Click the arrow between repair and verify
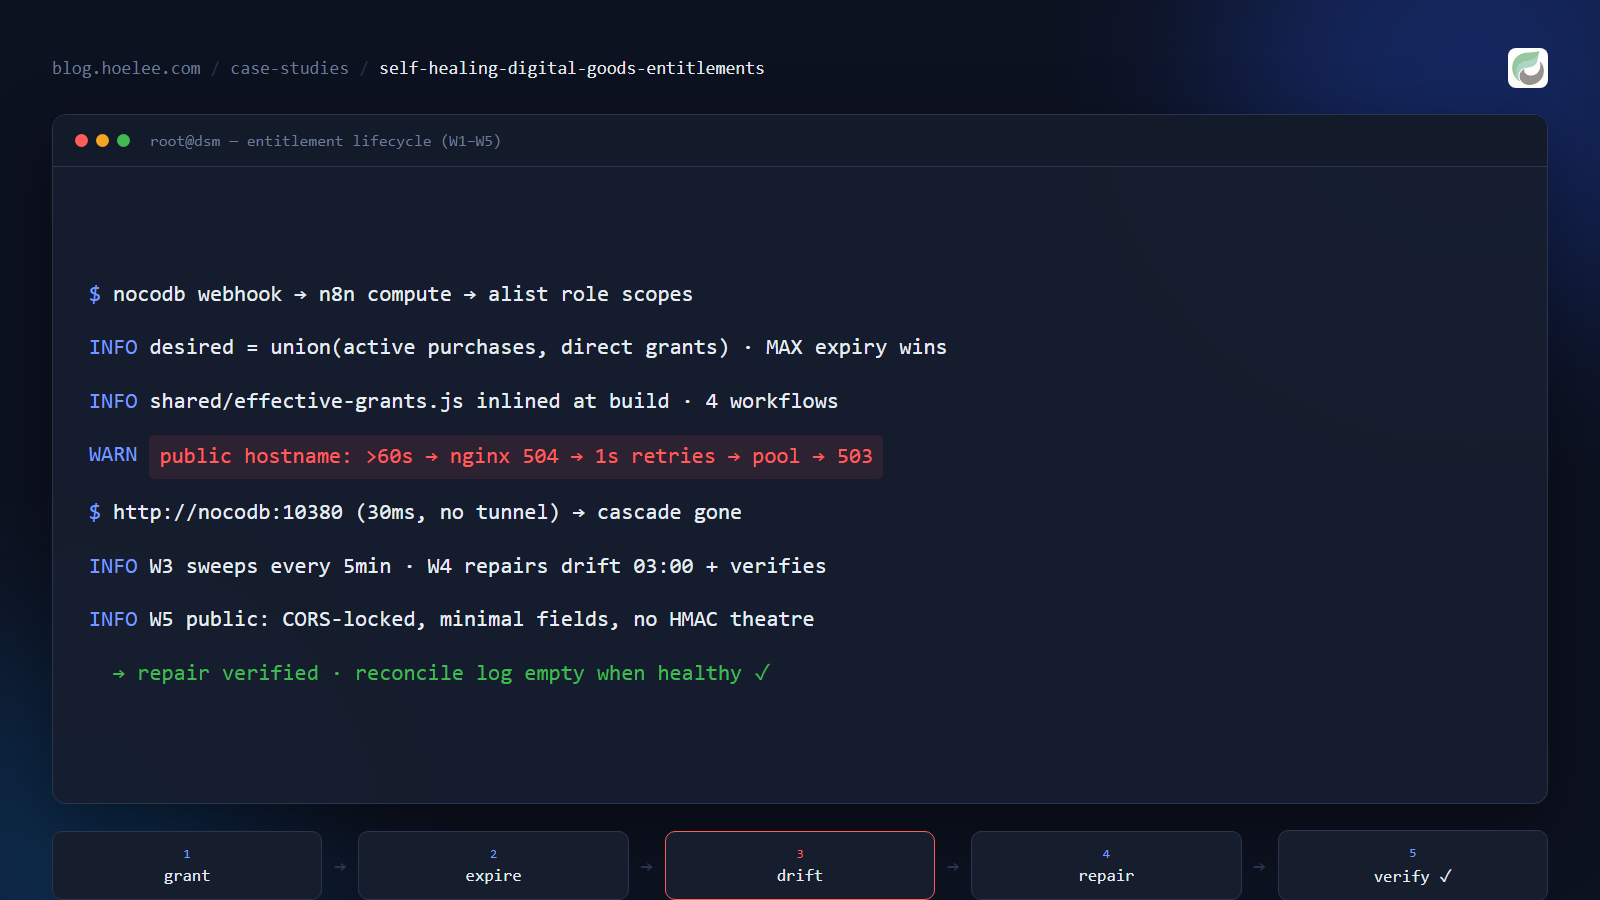Viewport: 1600px width, 900px height. pyautogui.click(x=1260, y=867)
